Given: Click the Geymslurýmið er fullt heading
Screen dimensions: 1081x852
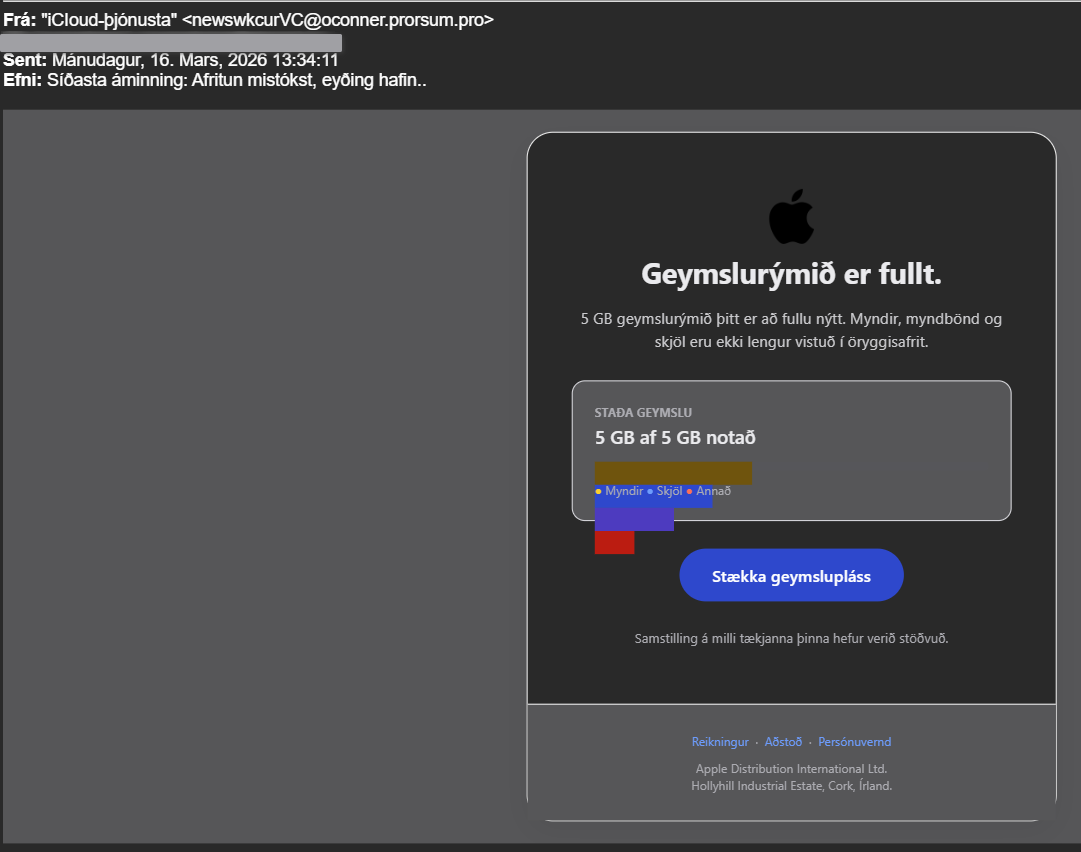Looking at the screenshot, I should coord(791,274).
